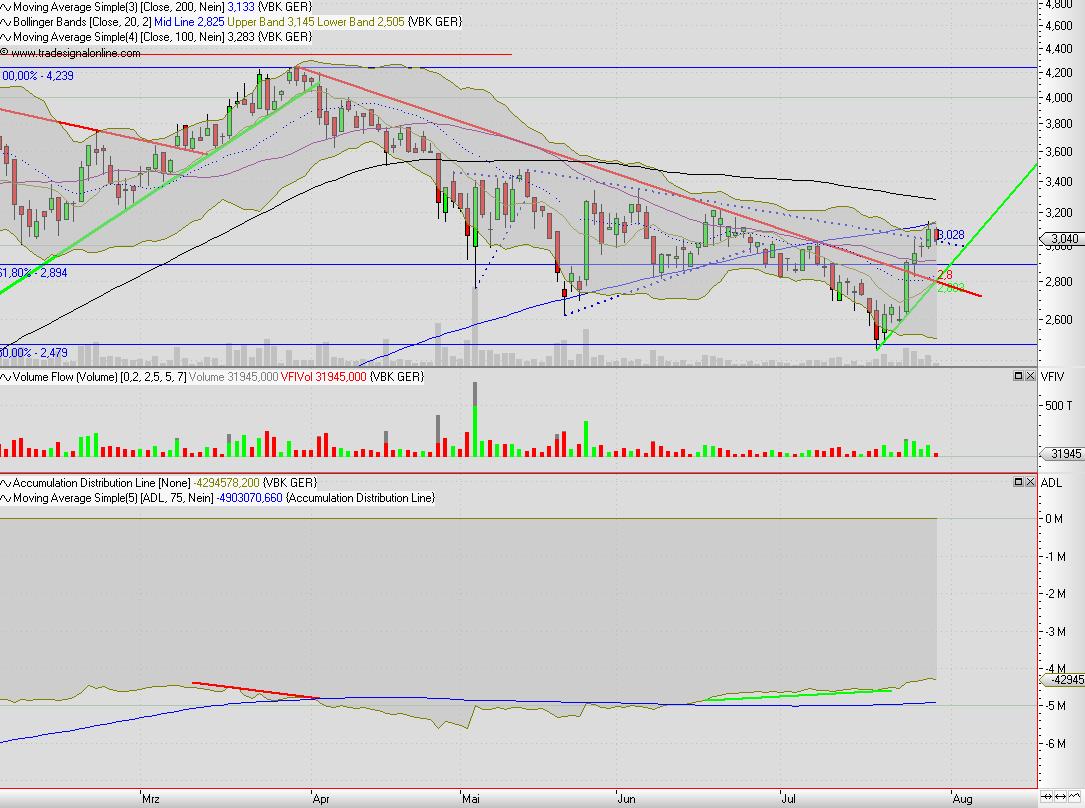
Task: Close the Volume Flow sub-chart pane
Action: 1030,376
